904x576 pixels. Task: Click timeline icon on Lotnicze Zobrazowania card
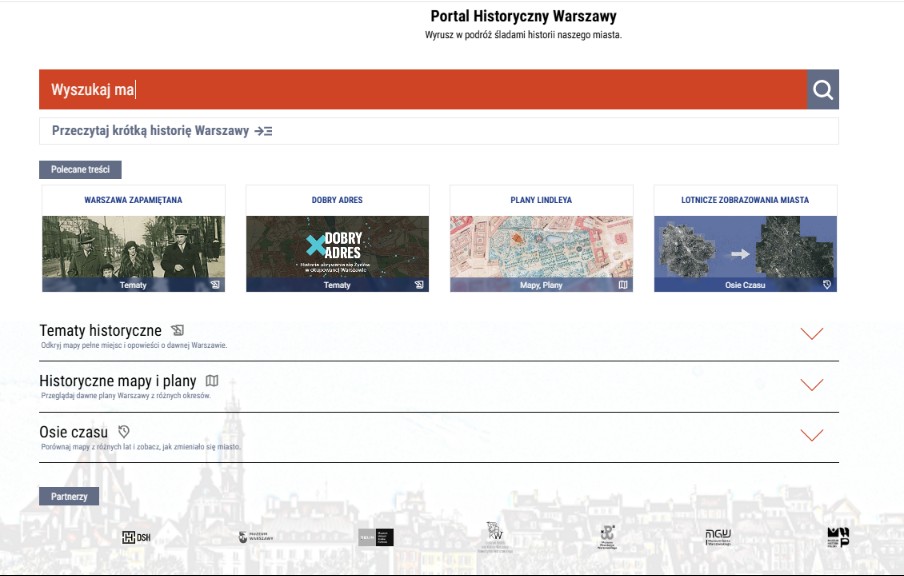[x=827, y=285]
